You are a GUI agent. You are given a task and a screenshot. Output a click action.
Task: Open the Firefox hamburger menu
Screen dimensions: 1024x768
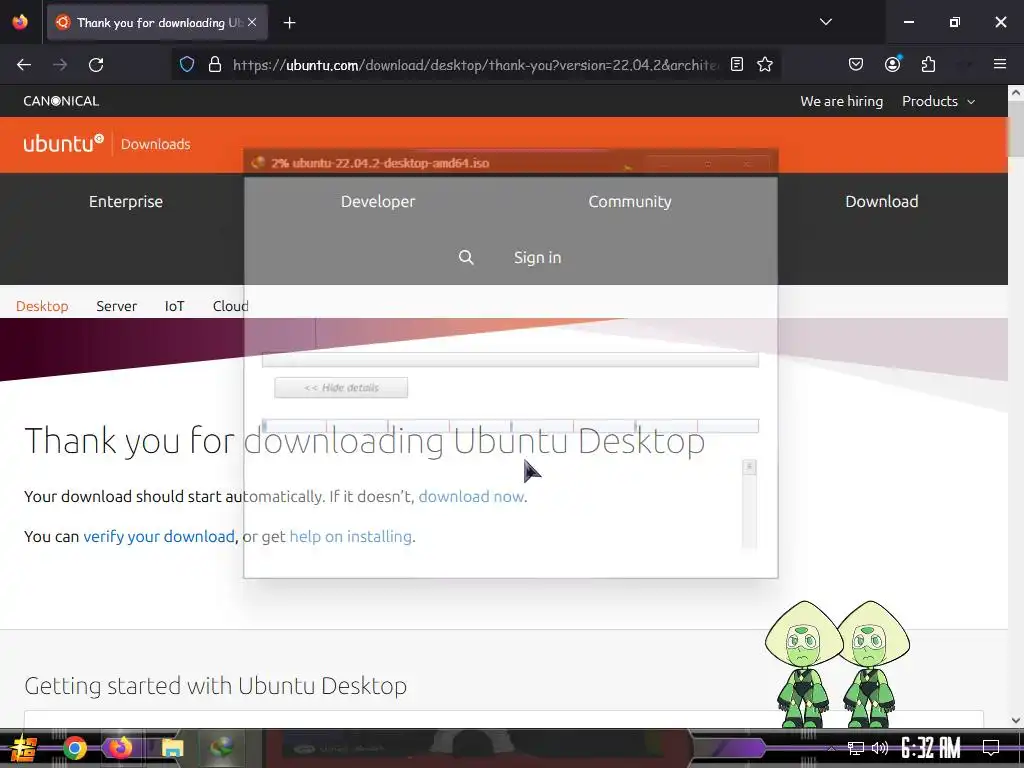tap(1000, 64)
